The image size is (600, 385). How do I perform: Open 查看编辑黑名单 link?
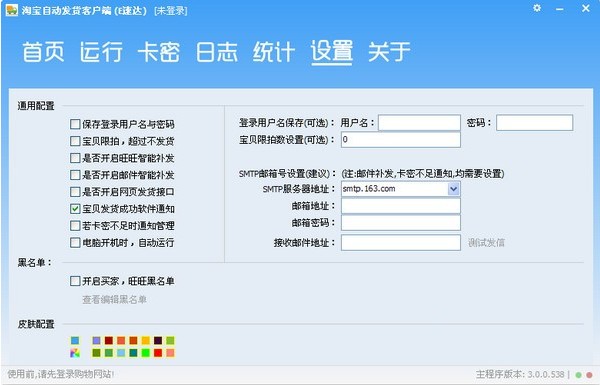tap(114, 300)
